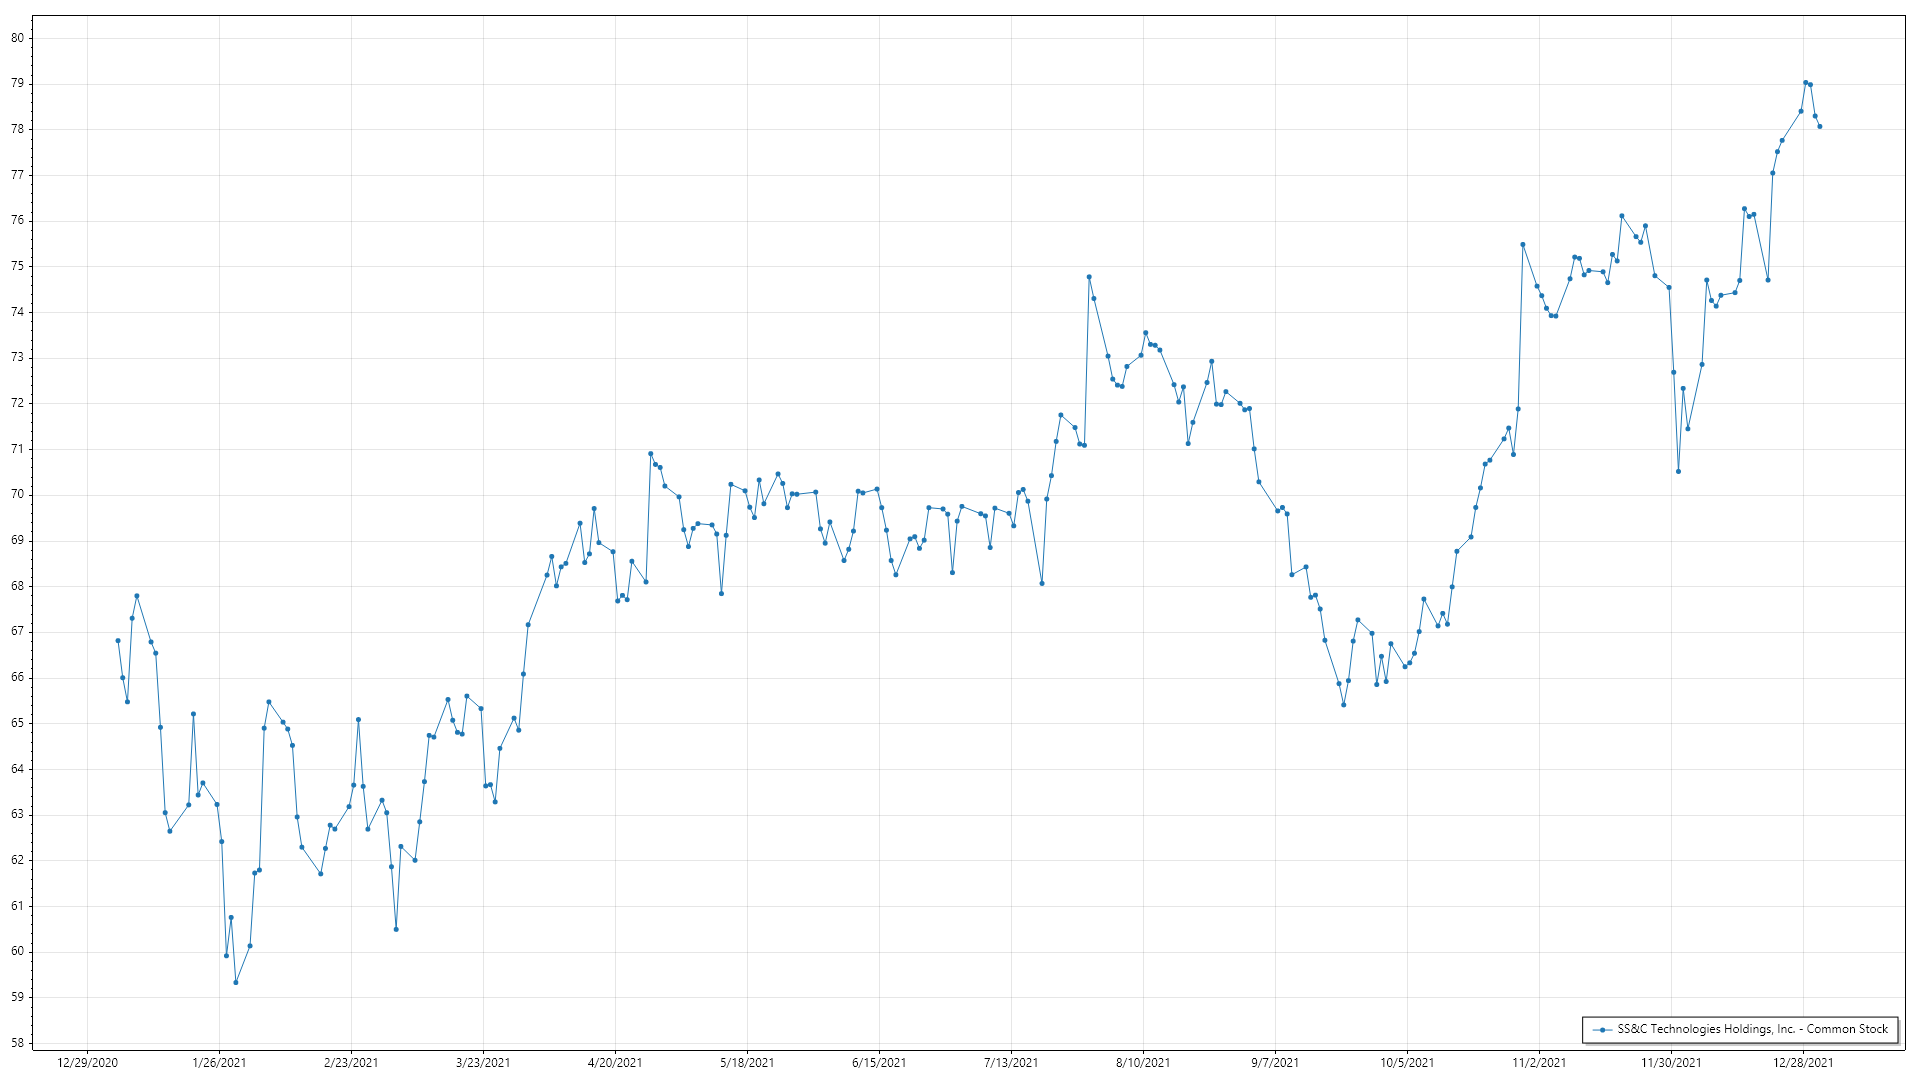Click the last data point of the series
Viewport: 1920px width, 1080px height.
[1820, 126]
